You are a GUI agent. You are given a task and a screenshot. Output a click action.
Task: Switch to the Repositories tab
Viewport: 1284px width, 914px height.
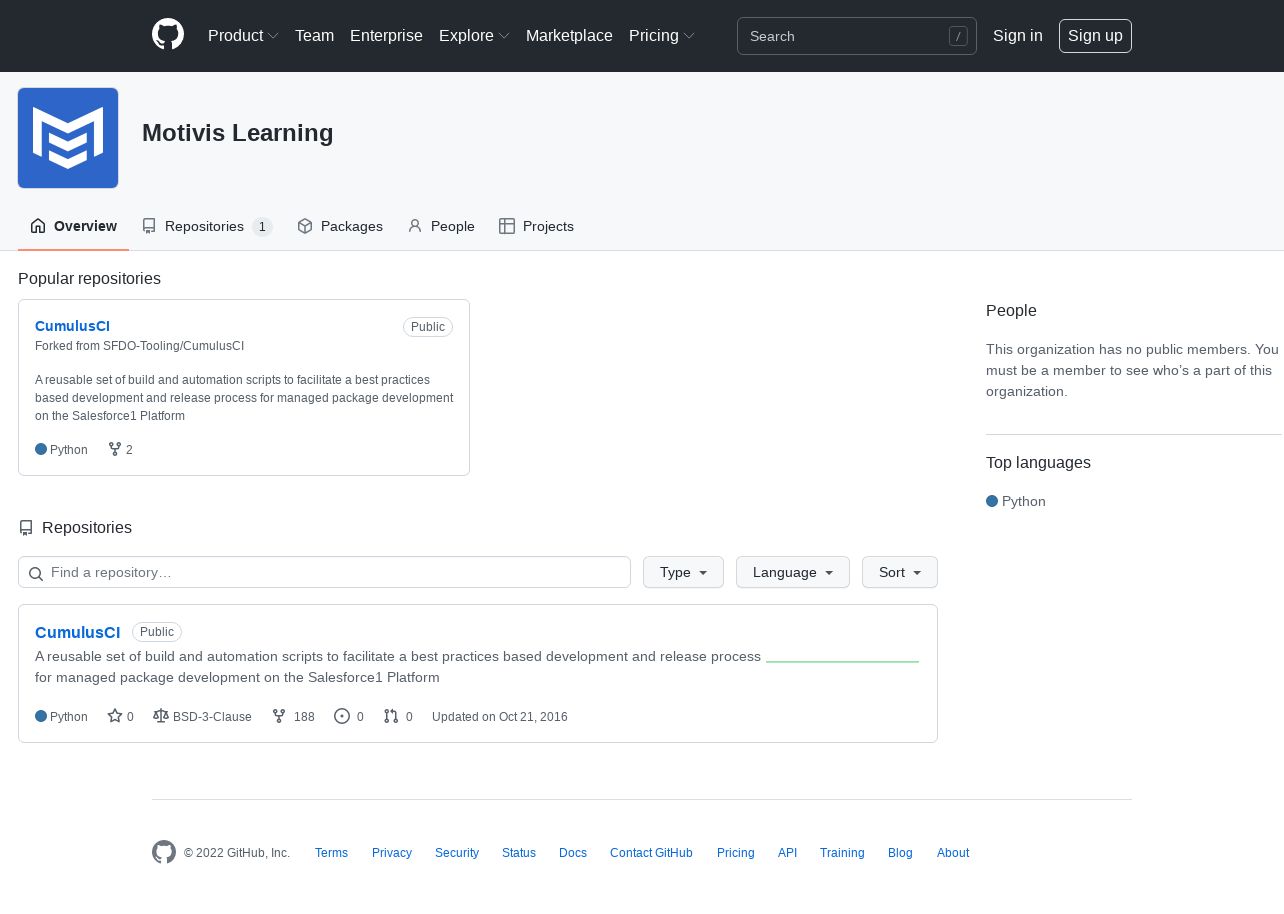(x=207, y=226)
